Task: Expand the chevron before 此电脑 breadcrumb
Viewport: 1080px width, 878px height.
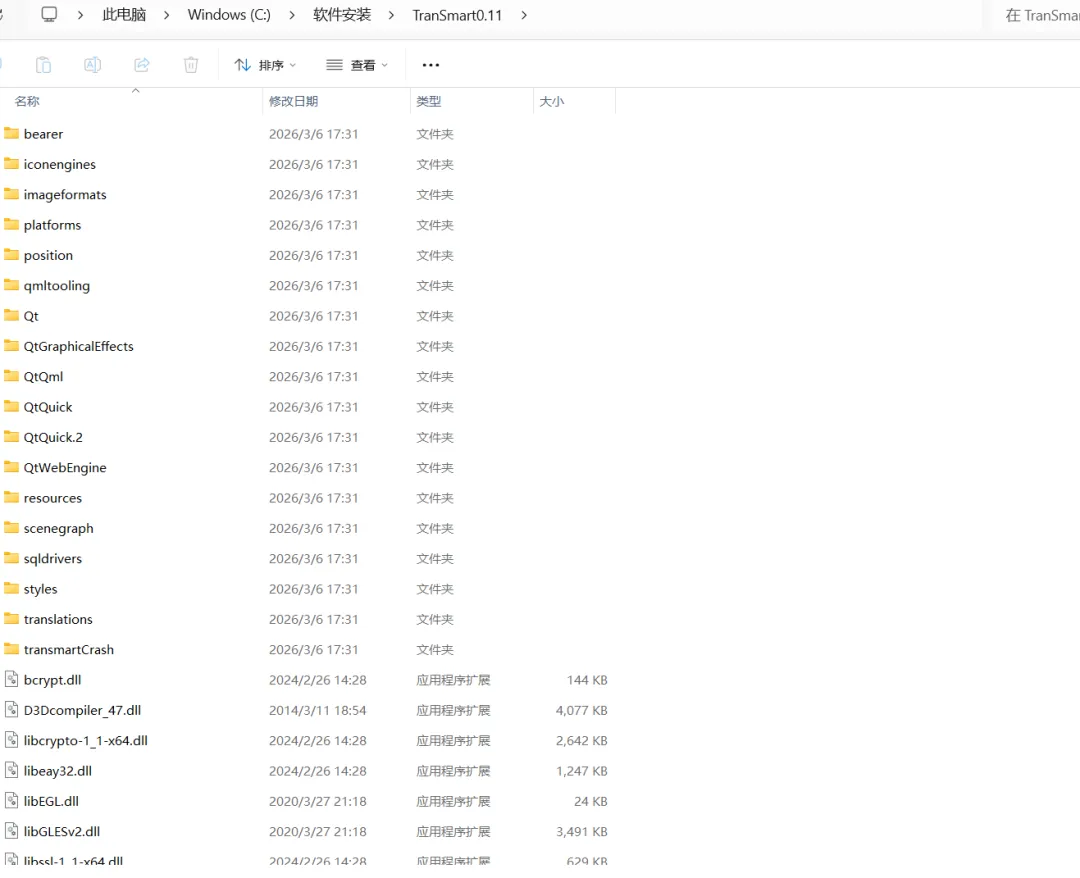Action: (81, 15)
